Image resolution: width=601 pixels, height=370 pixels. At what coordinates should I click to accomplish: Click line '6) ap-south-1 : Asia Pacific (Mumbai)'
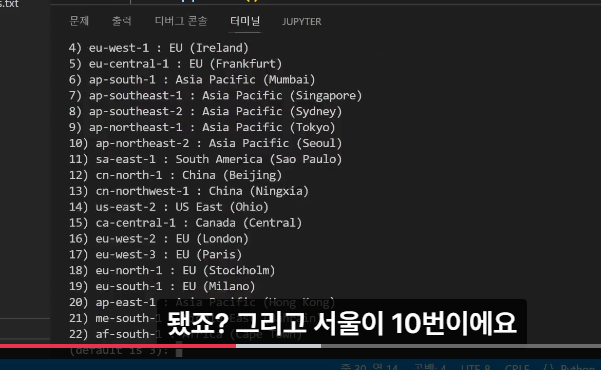[x=192, y=80]
